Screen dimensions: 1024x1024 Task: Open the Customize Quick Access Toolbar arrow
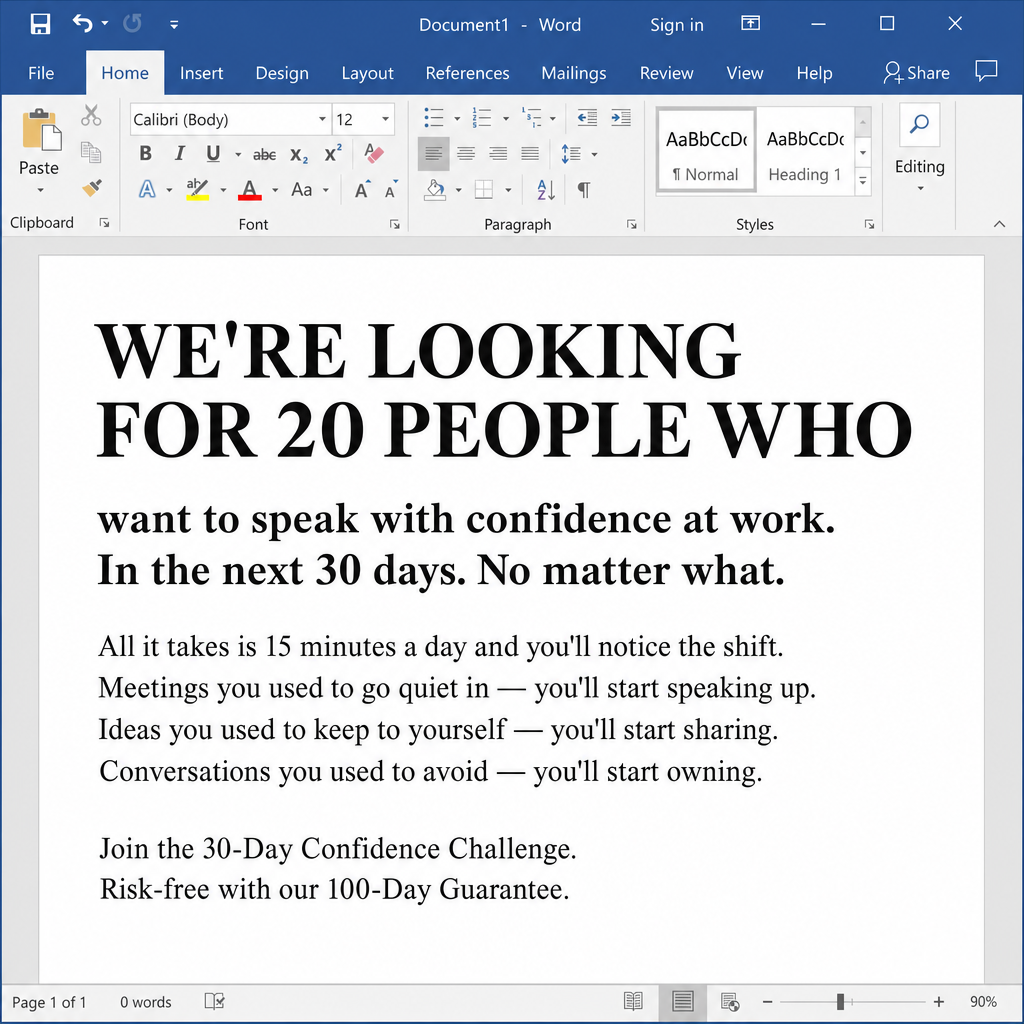click(x=174, y=25)
